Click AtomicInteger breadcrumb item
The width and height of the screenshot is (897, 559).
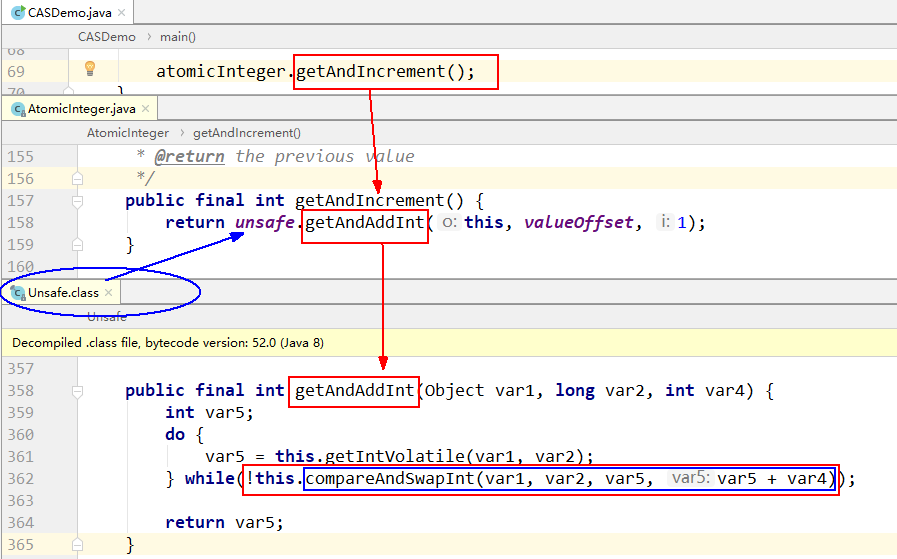coord(128,133)
